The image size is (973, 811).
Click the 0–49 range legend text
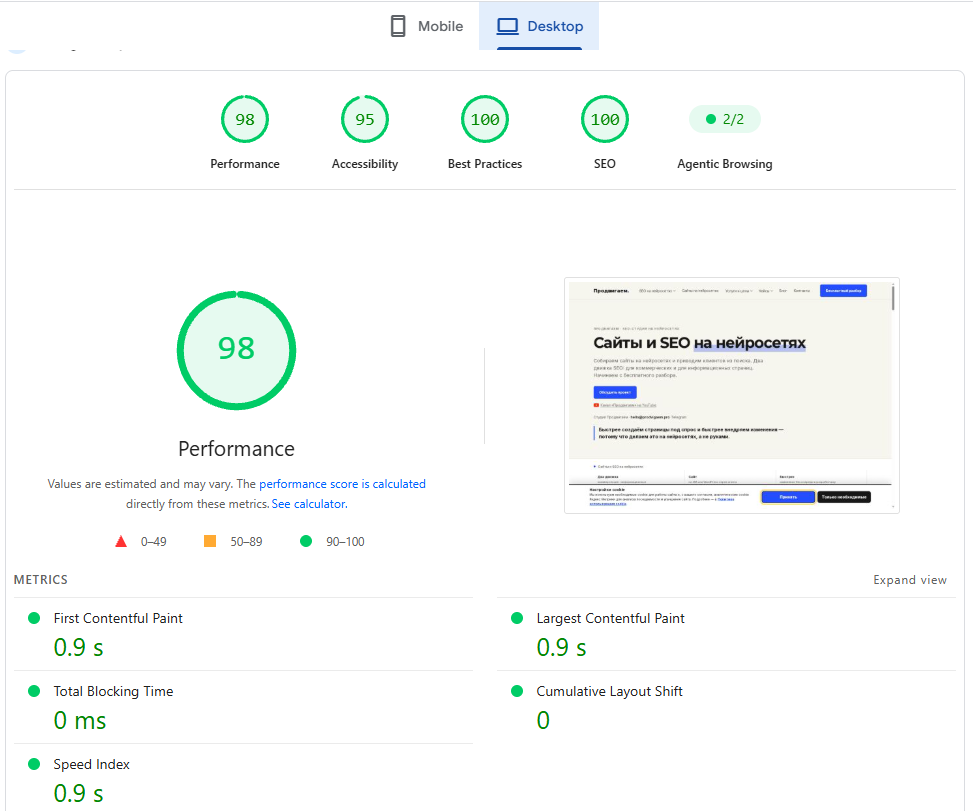(x=153, y=542)
